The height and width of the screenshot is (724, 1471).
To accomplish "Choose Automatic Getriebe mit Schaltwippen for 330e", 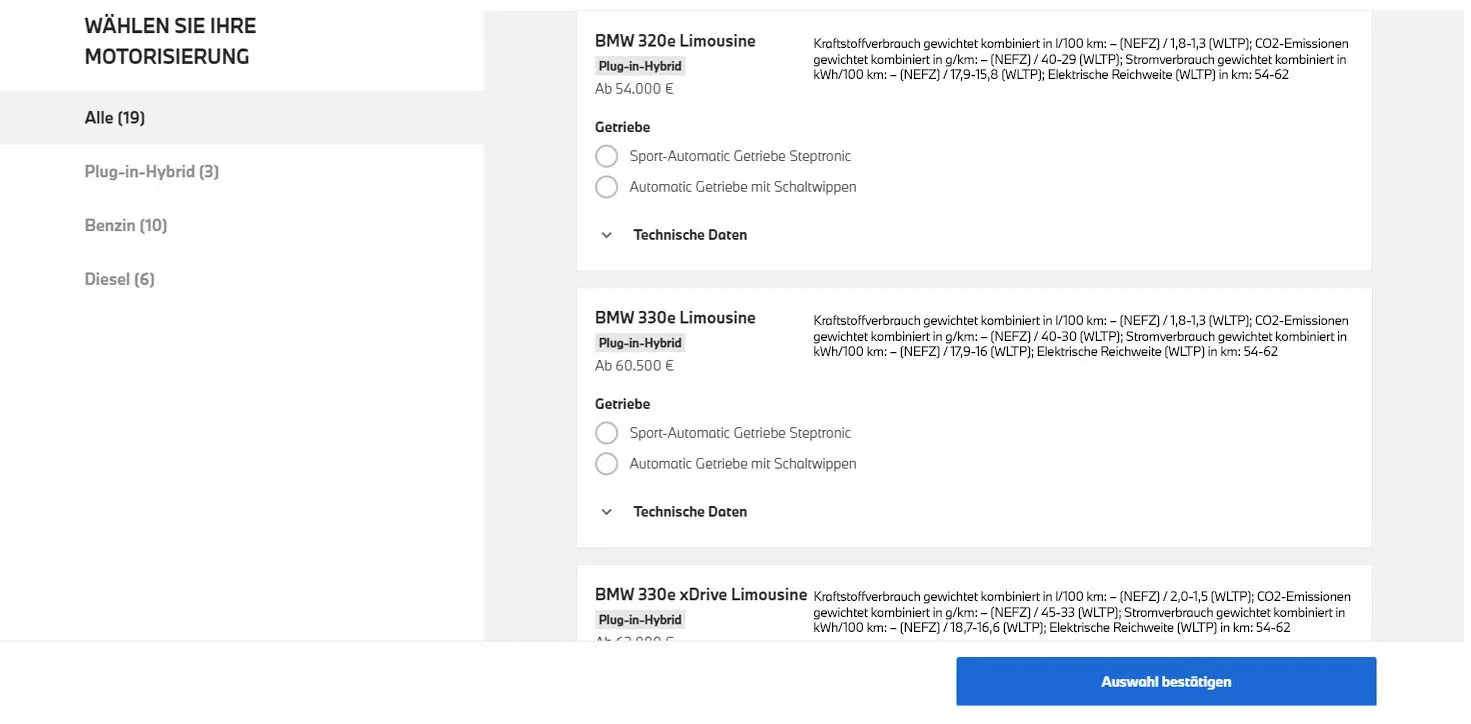I will (x=606, y=464).
